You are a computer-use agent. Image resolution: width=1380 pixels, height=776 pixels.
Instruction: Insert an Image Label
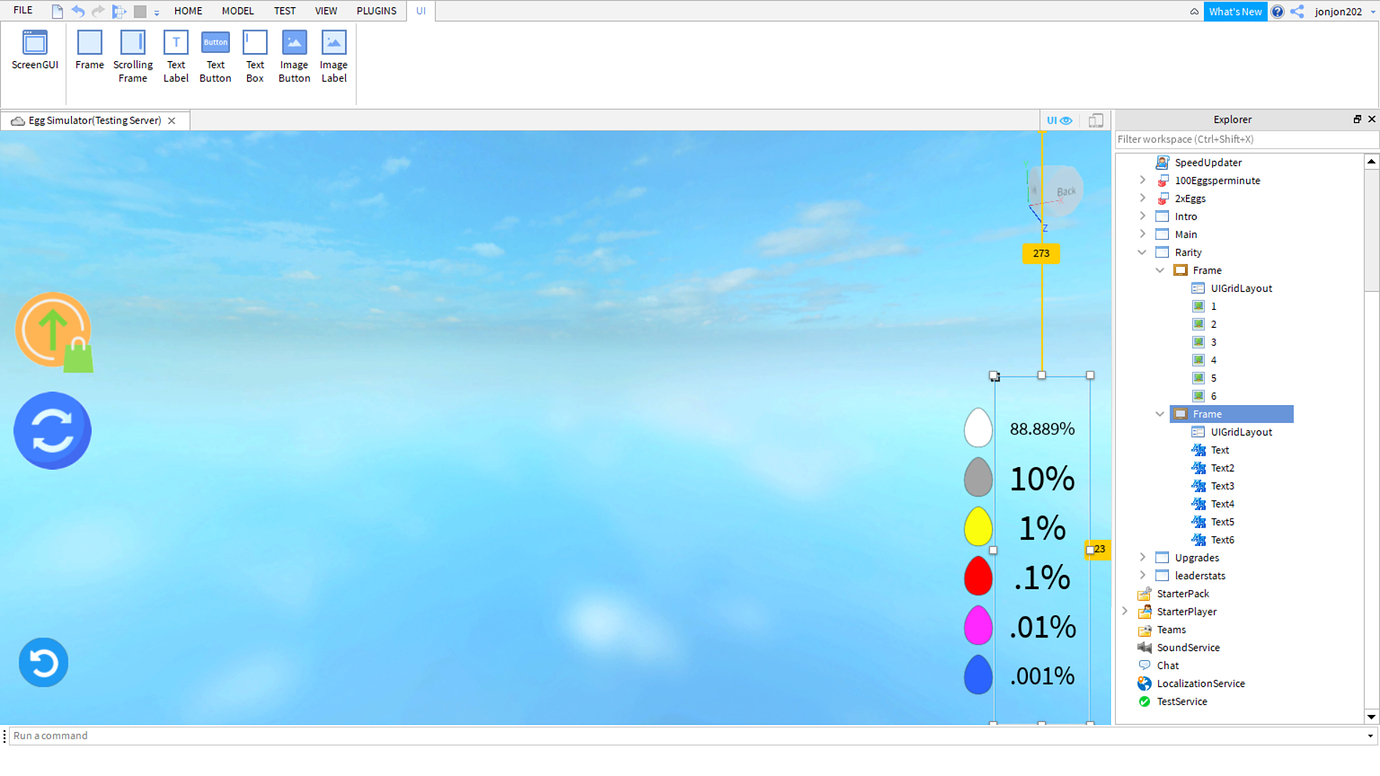click(x=334, y=56)
